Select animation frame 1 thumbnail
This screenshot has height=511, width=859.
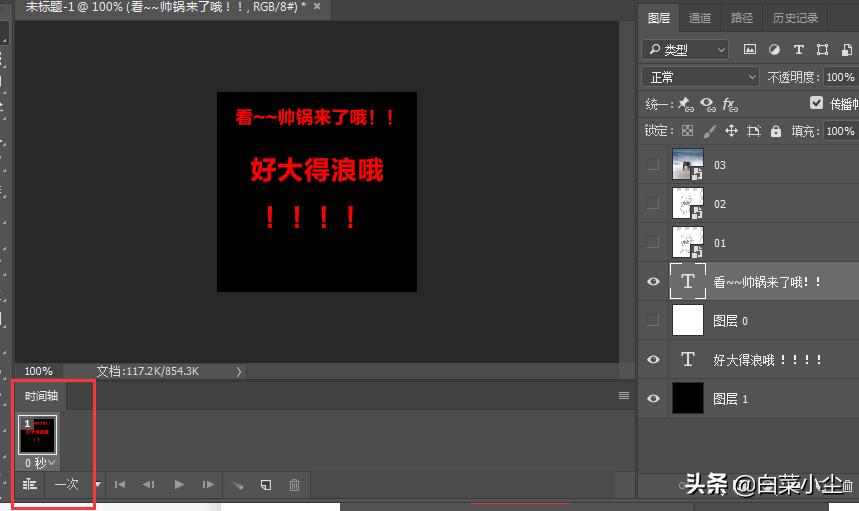click(x=37, y=434)
